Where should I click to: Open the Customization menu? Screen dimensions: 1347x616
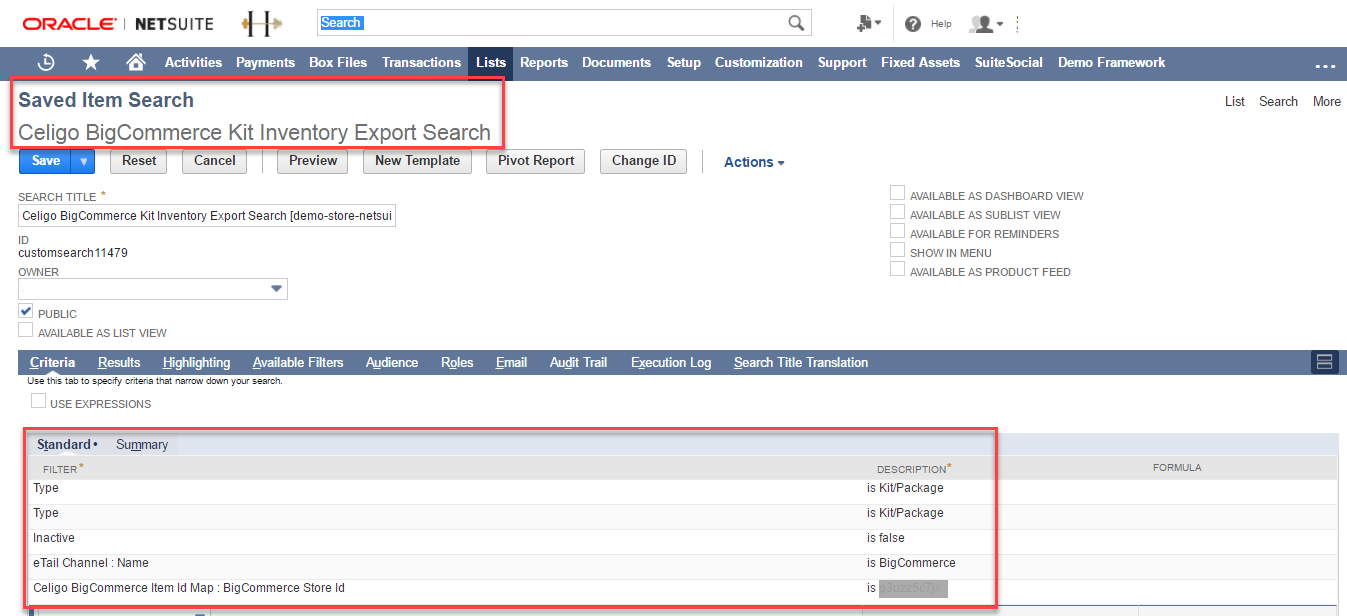[x=758, y=62]
